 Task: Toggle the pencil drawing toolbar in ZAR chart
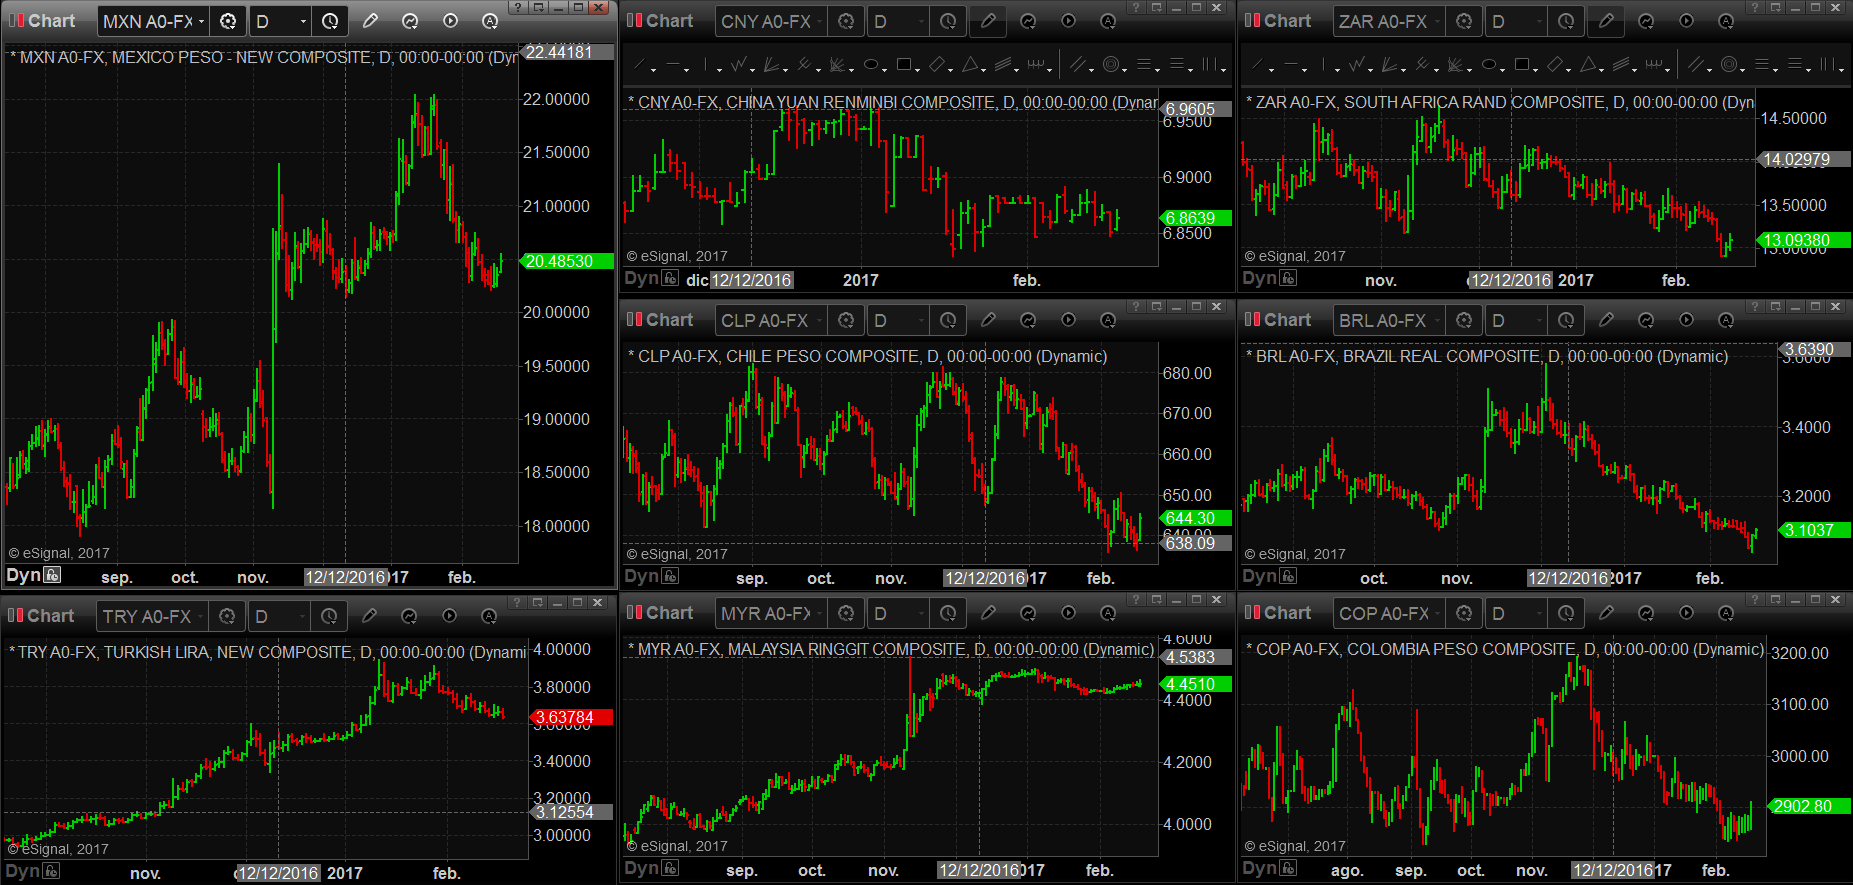[1606, 21]
